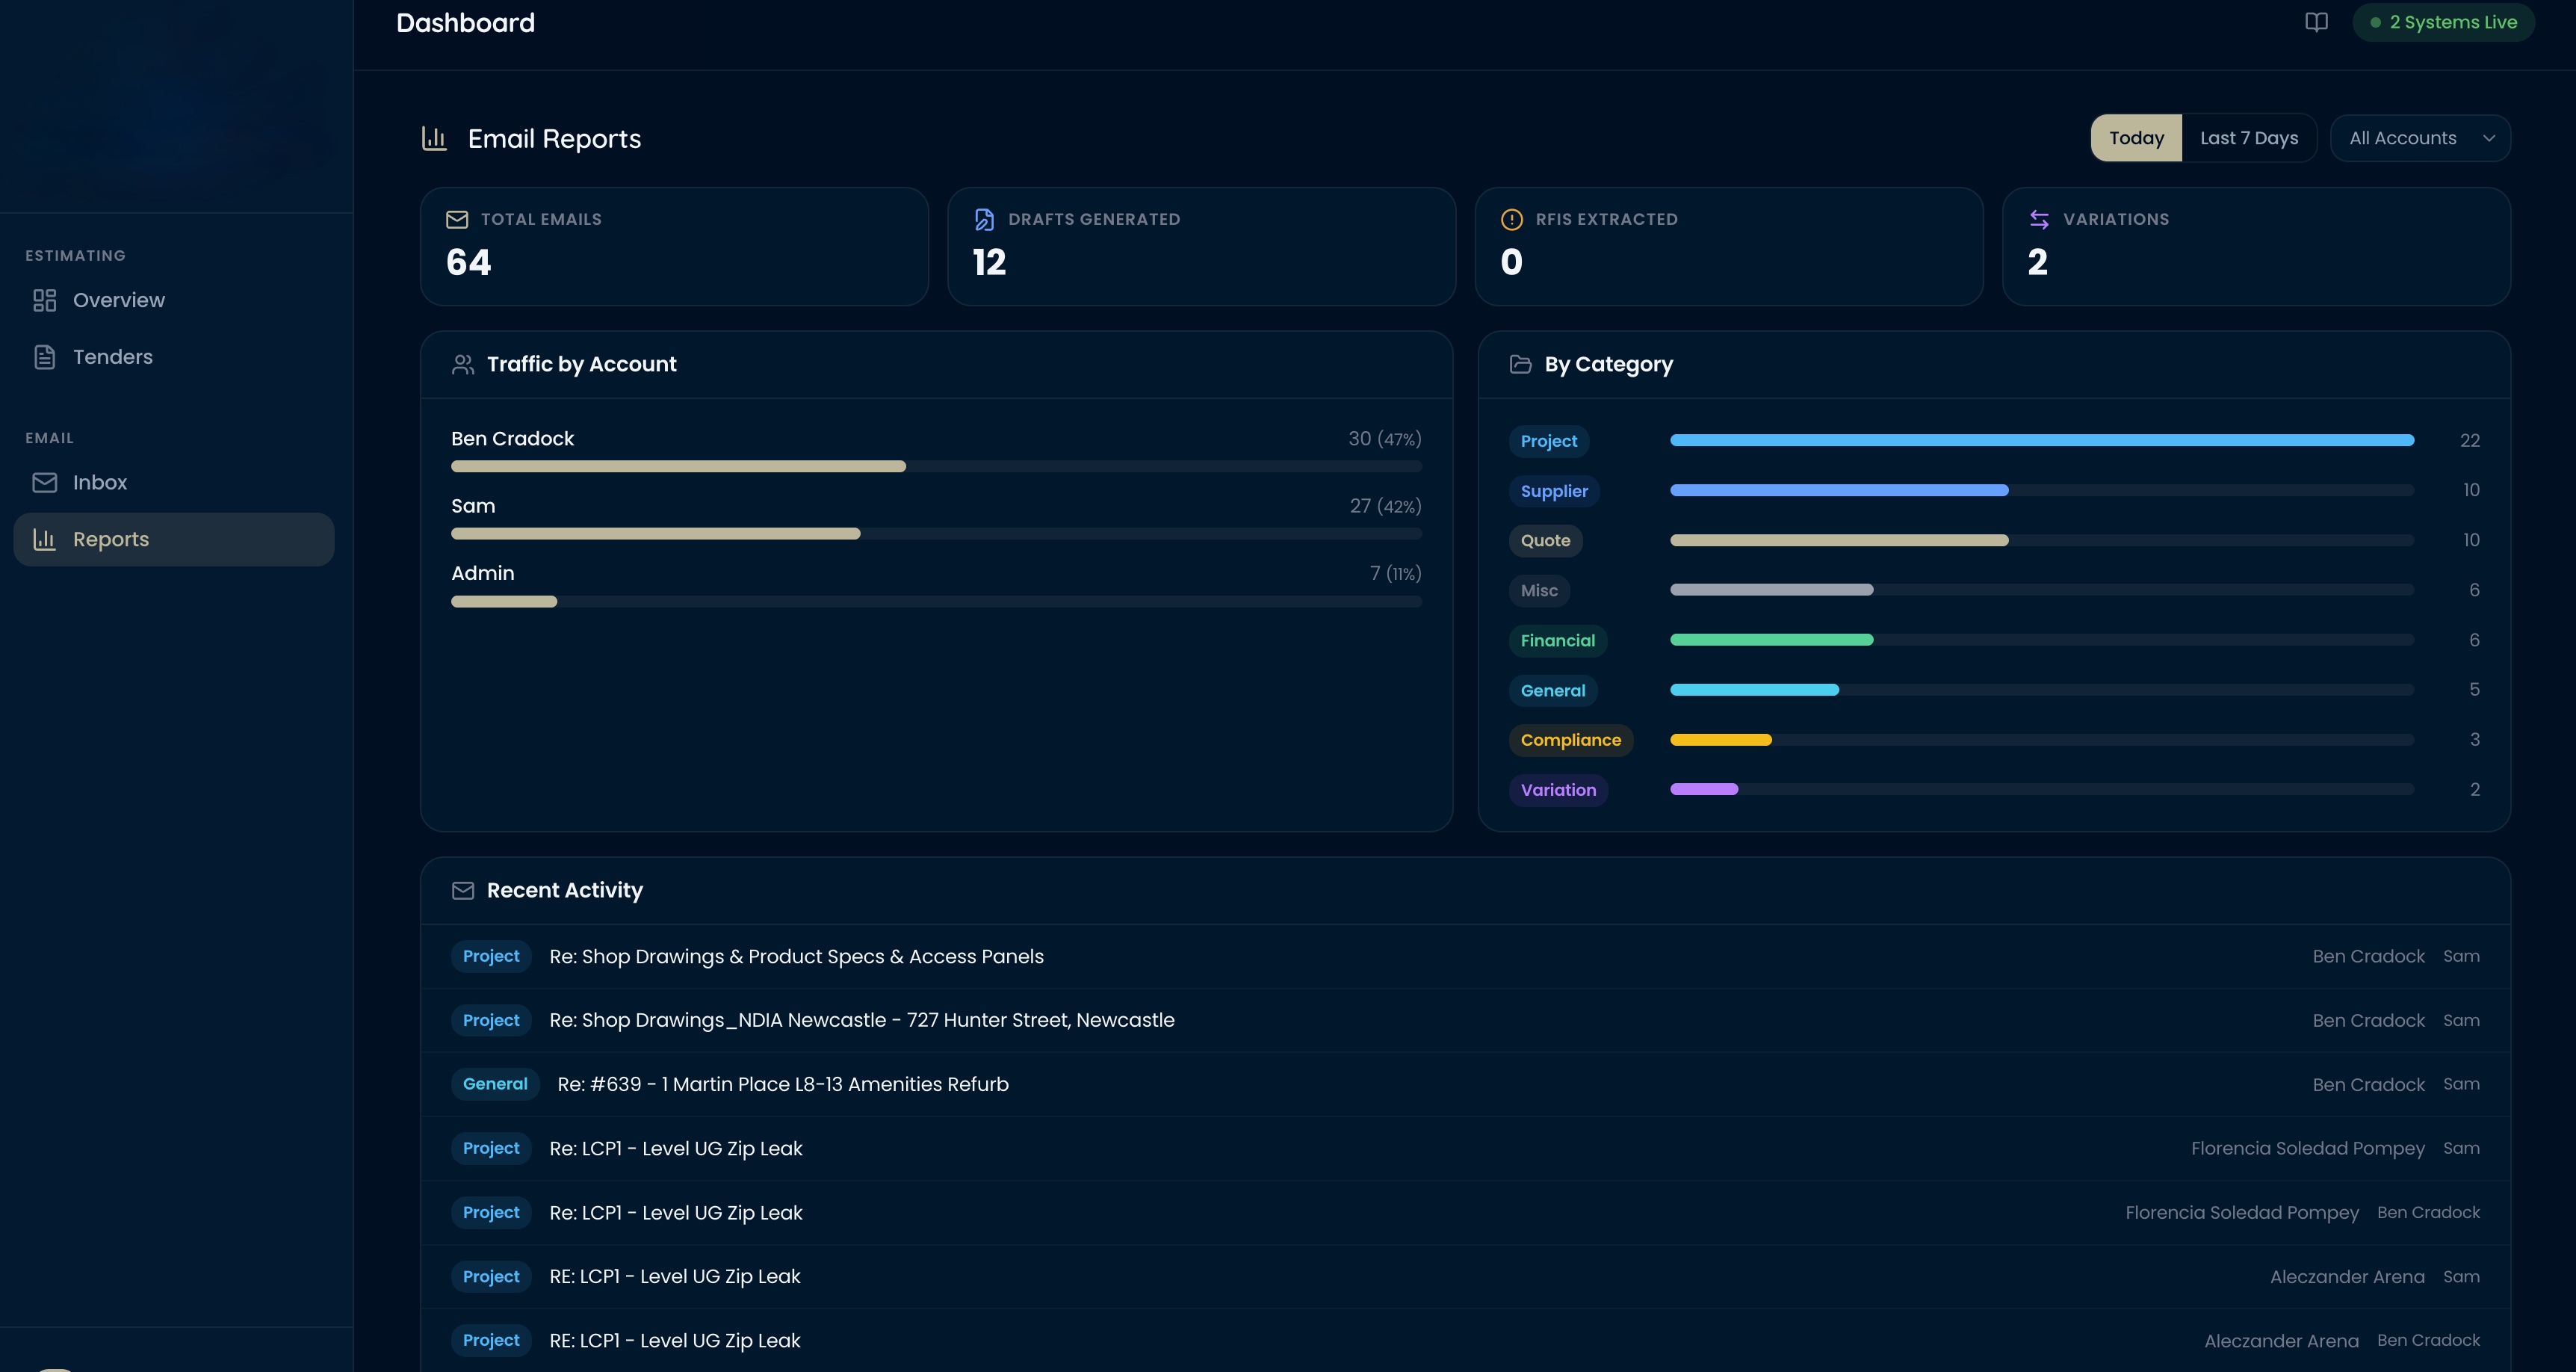Click the Compliance category bar

coord(2042,740)
